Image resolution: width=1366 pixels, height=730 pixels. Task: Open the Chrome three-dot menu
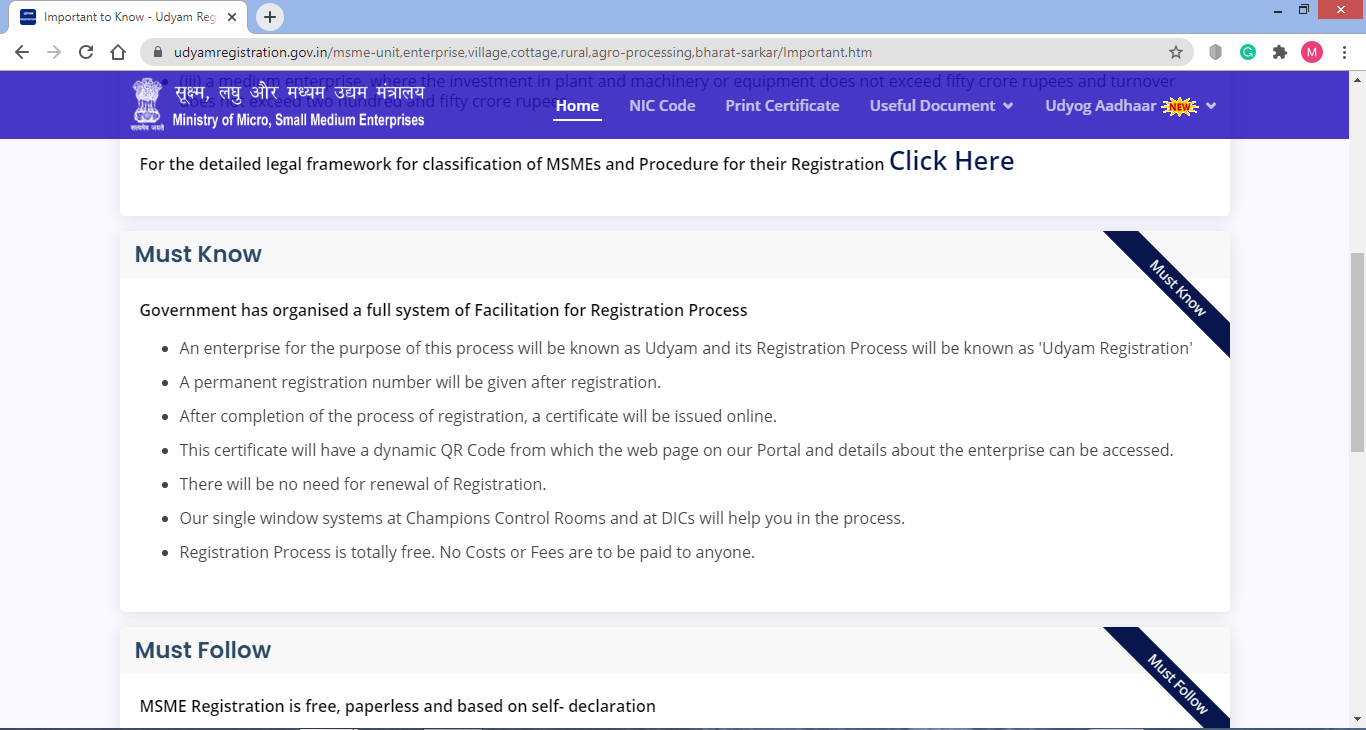tap(1345, 51)
